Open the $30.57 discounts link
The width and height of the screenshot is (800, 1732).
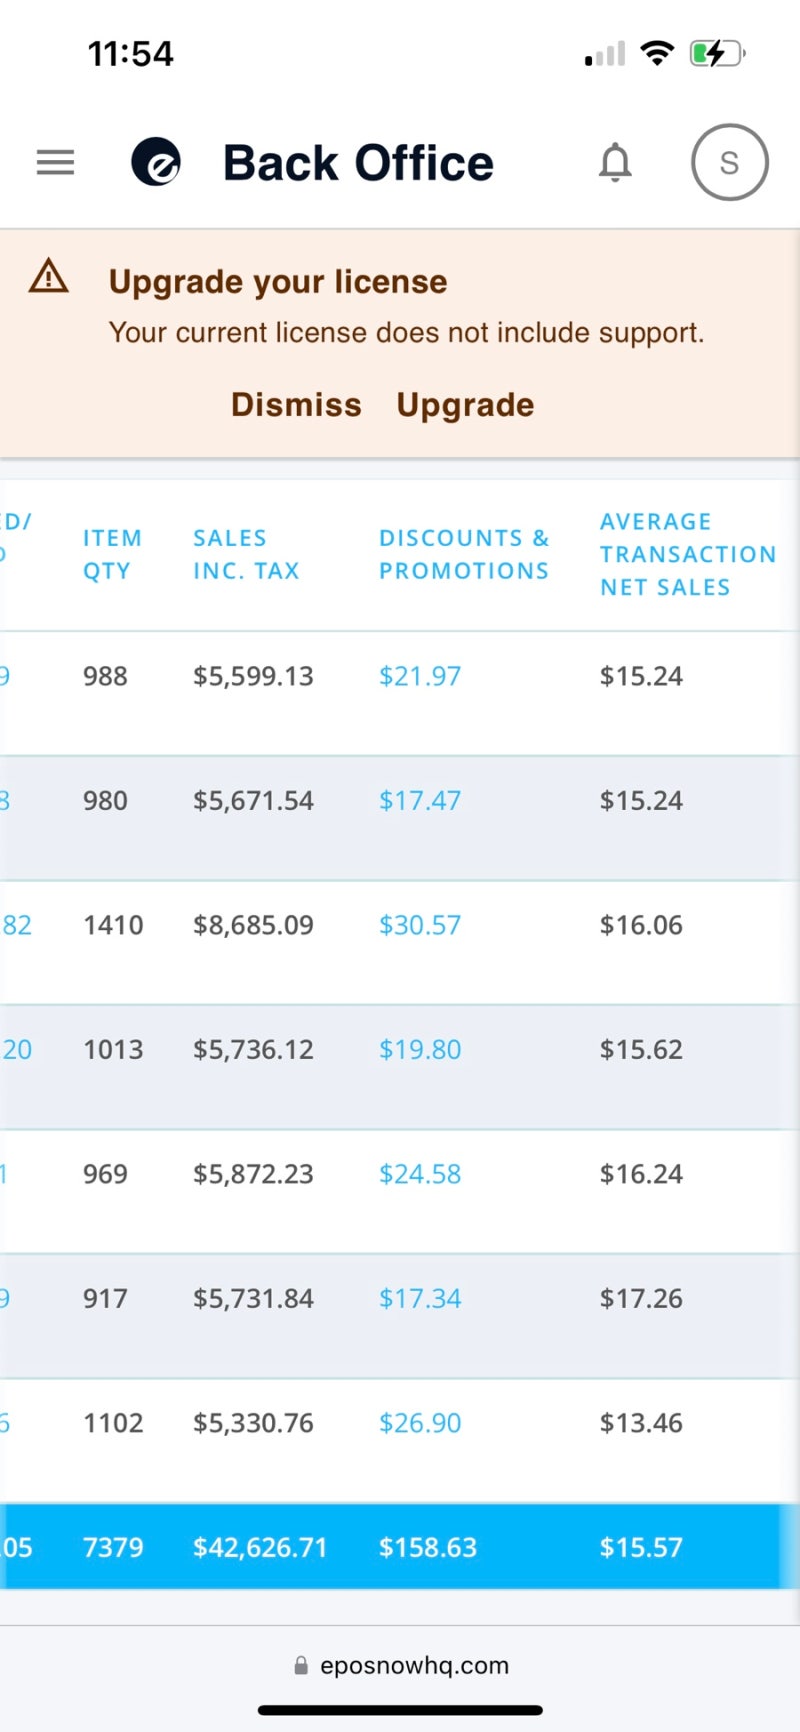pos(420,925)
